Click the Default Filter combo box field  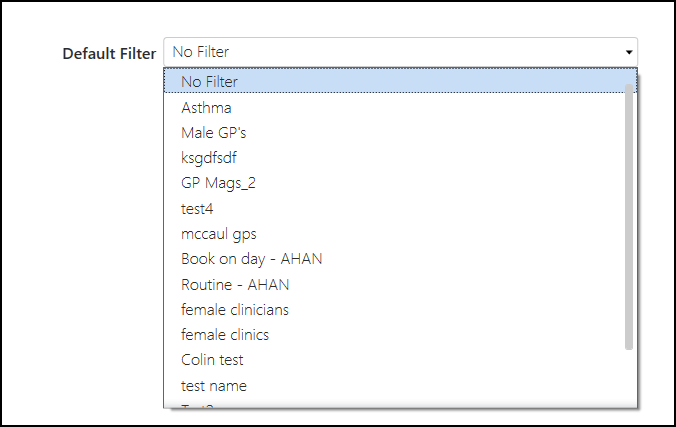tap(390, 52)
